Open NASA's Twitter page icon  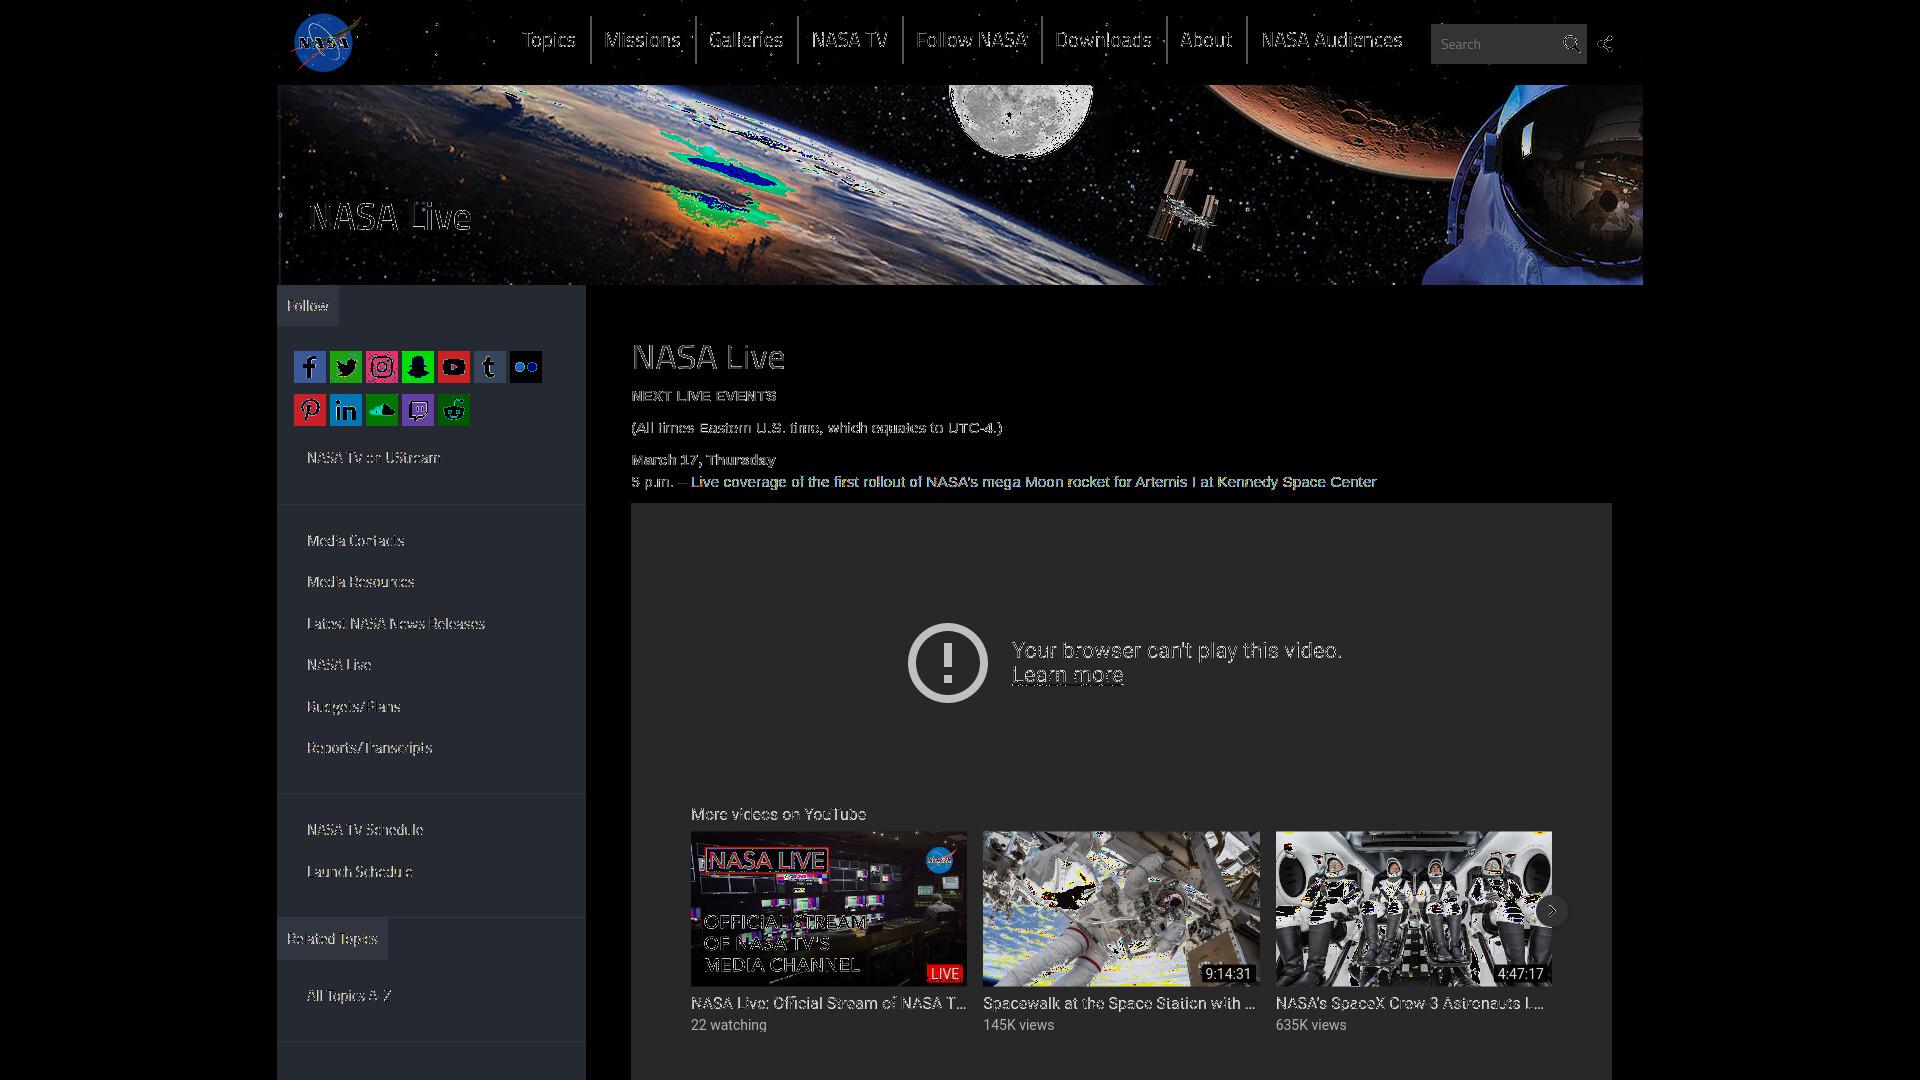point(346,367)
